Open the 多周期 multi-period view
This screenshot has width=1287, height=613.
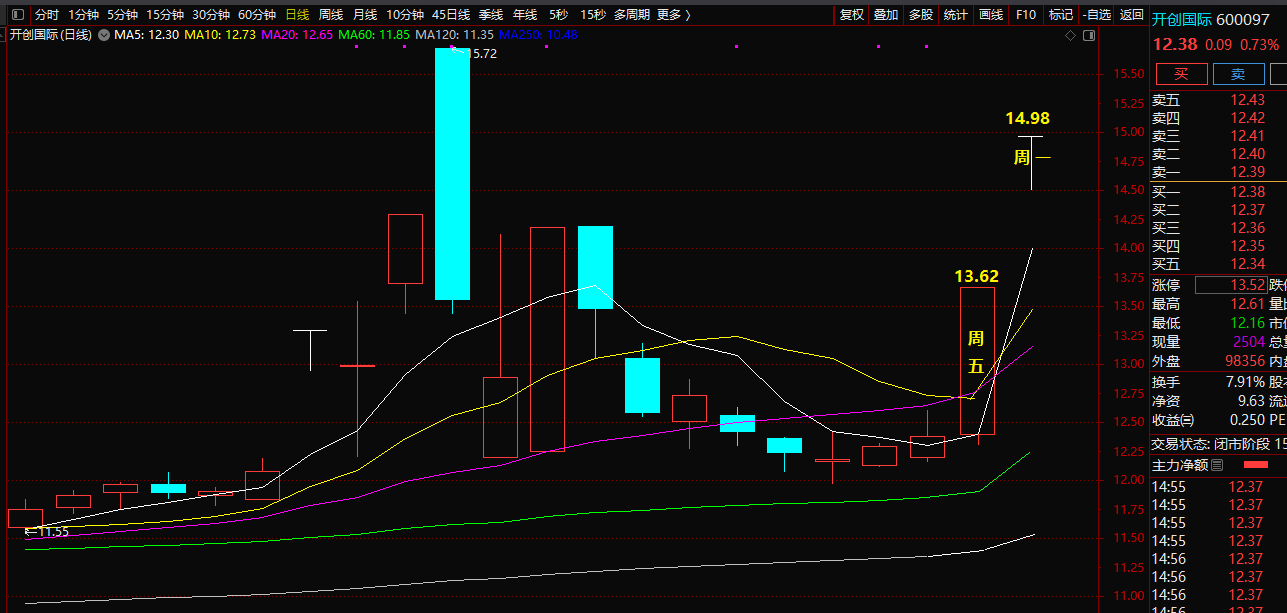[632, 15]
